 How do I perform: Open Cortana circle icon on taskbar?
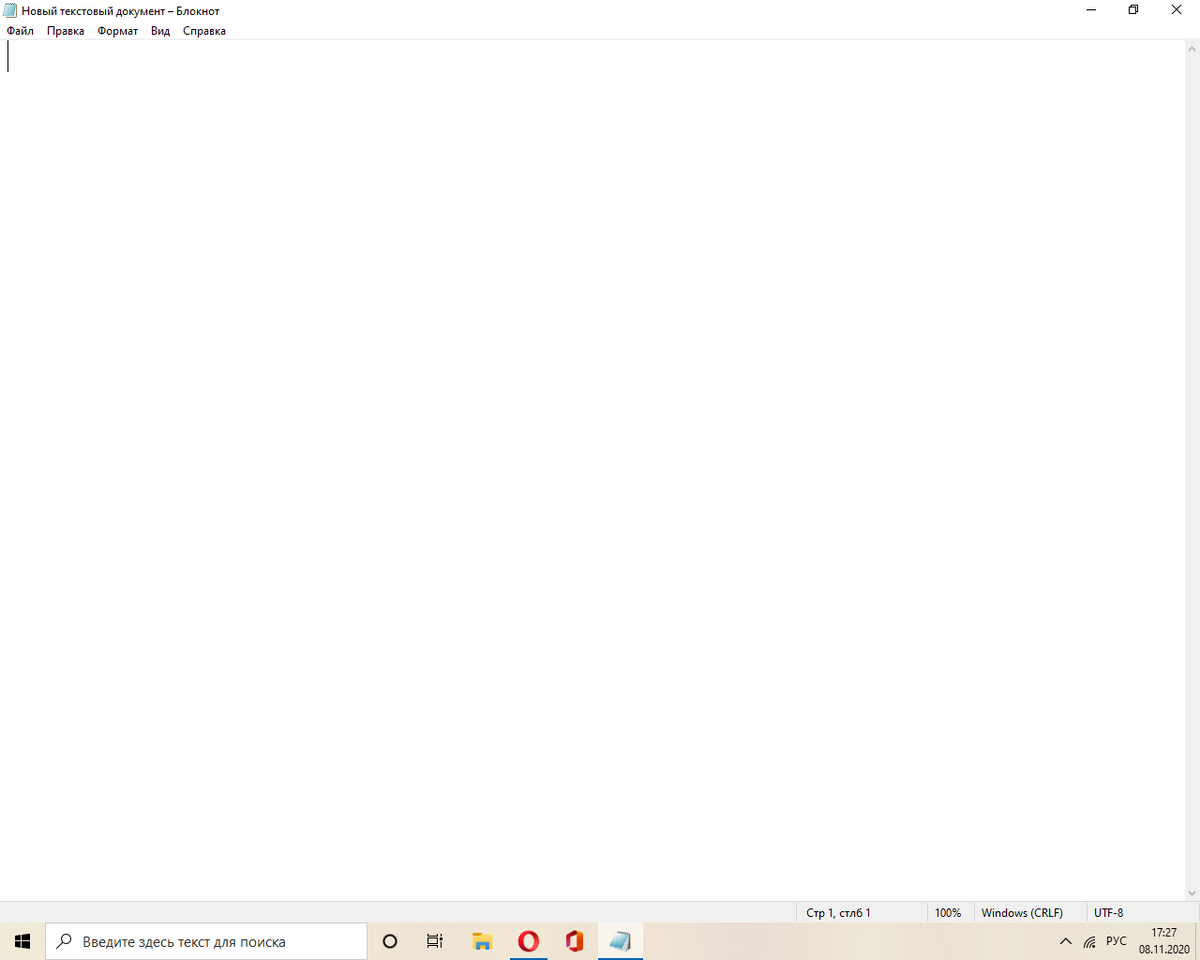coord(390,941)
